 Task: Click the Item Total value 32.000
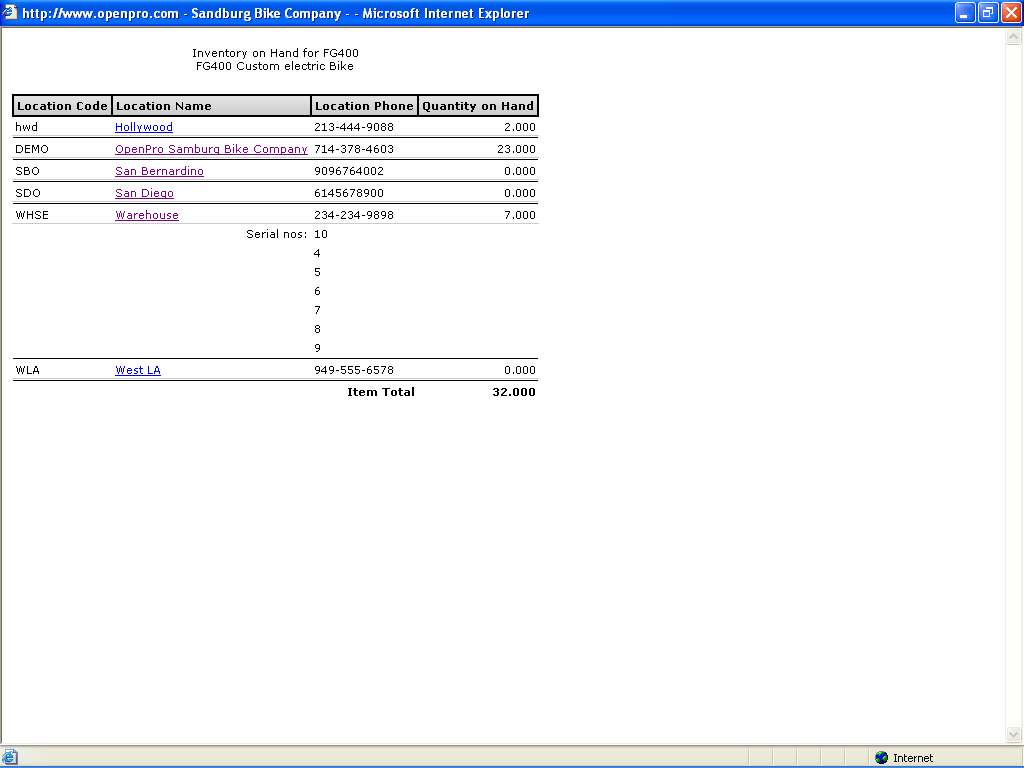click(514, 392)
